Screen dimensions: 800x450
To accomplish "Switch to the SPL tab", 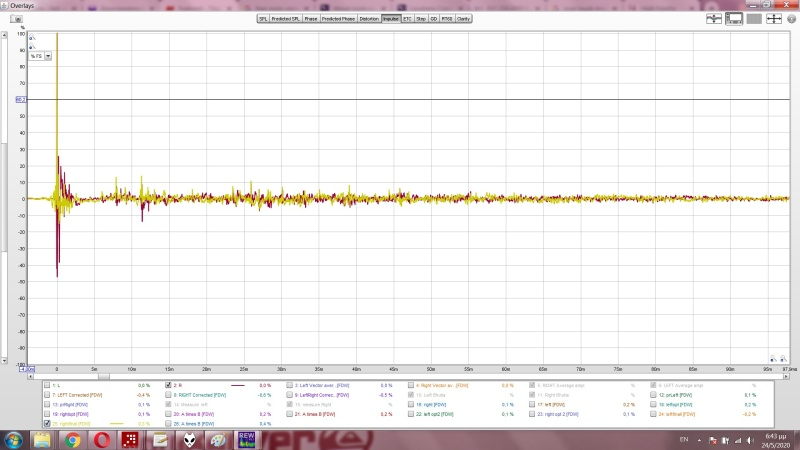I will point(264,18).
